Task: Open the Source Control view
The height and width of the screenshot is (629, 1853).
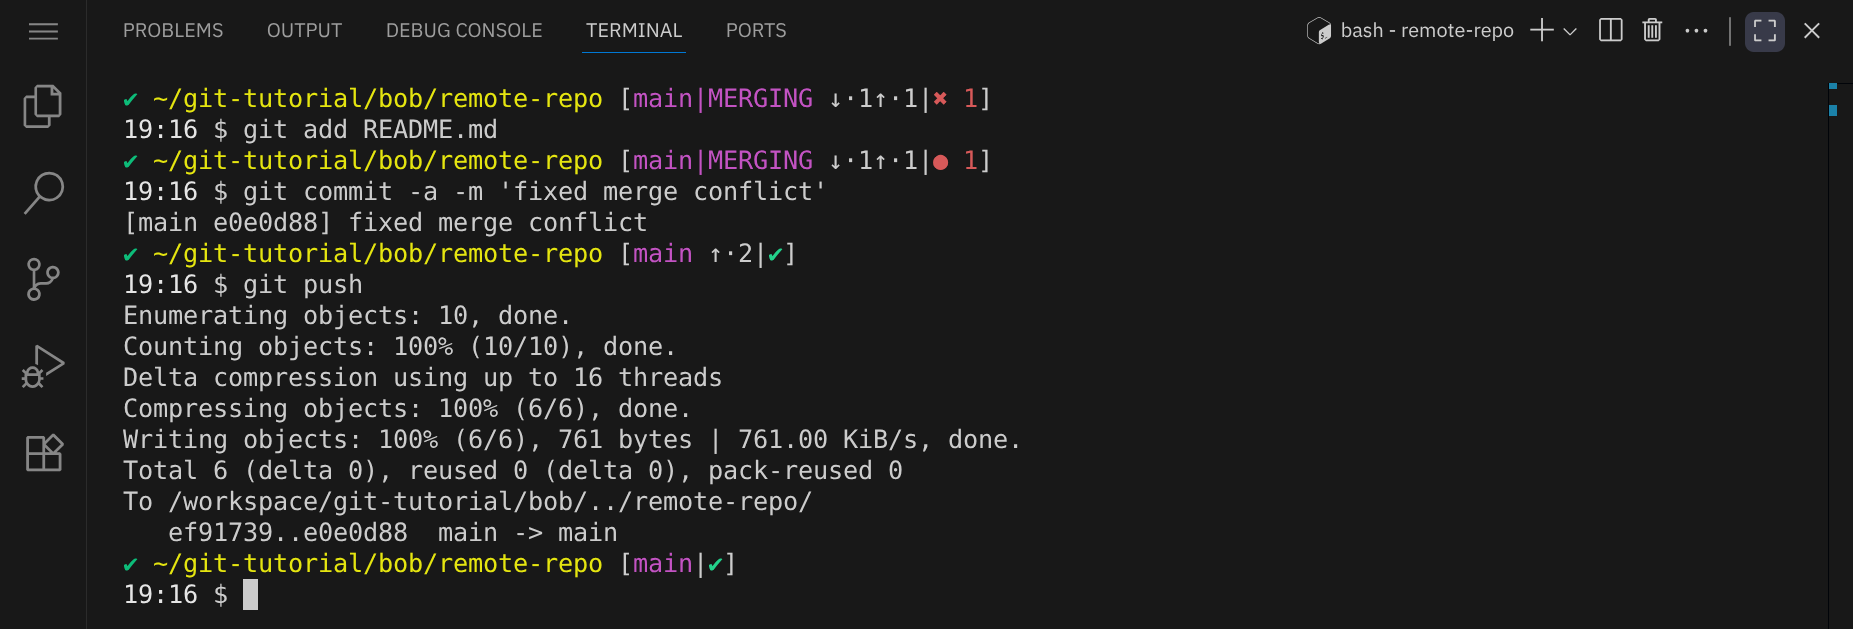Action: tap(43, 279)
